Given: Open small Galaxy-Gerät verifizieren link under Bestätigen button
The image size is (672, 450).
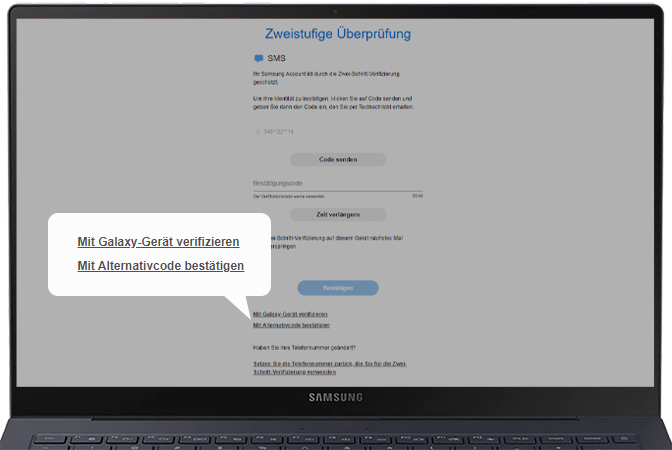Looking at the screenshot, I should [x=290, y=314].
